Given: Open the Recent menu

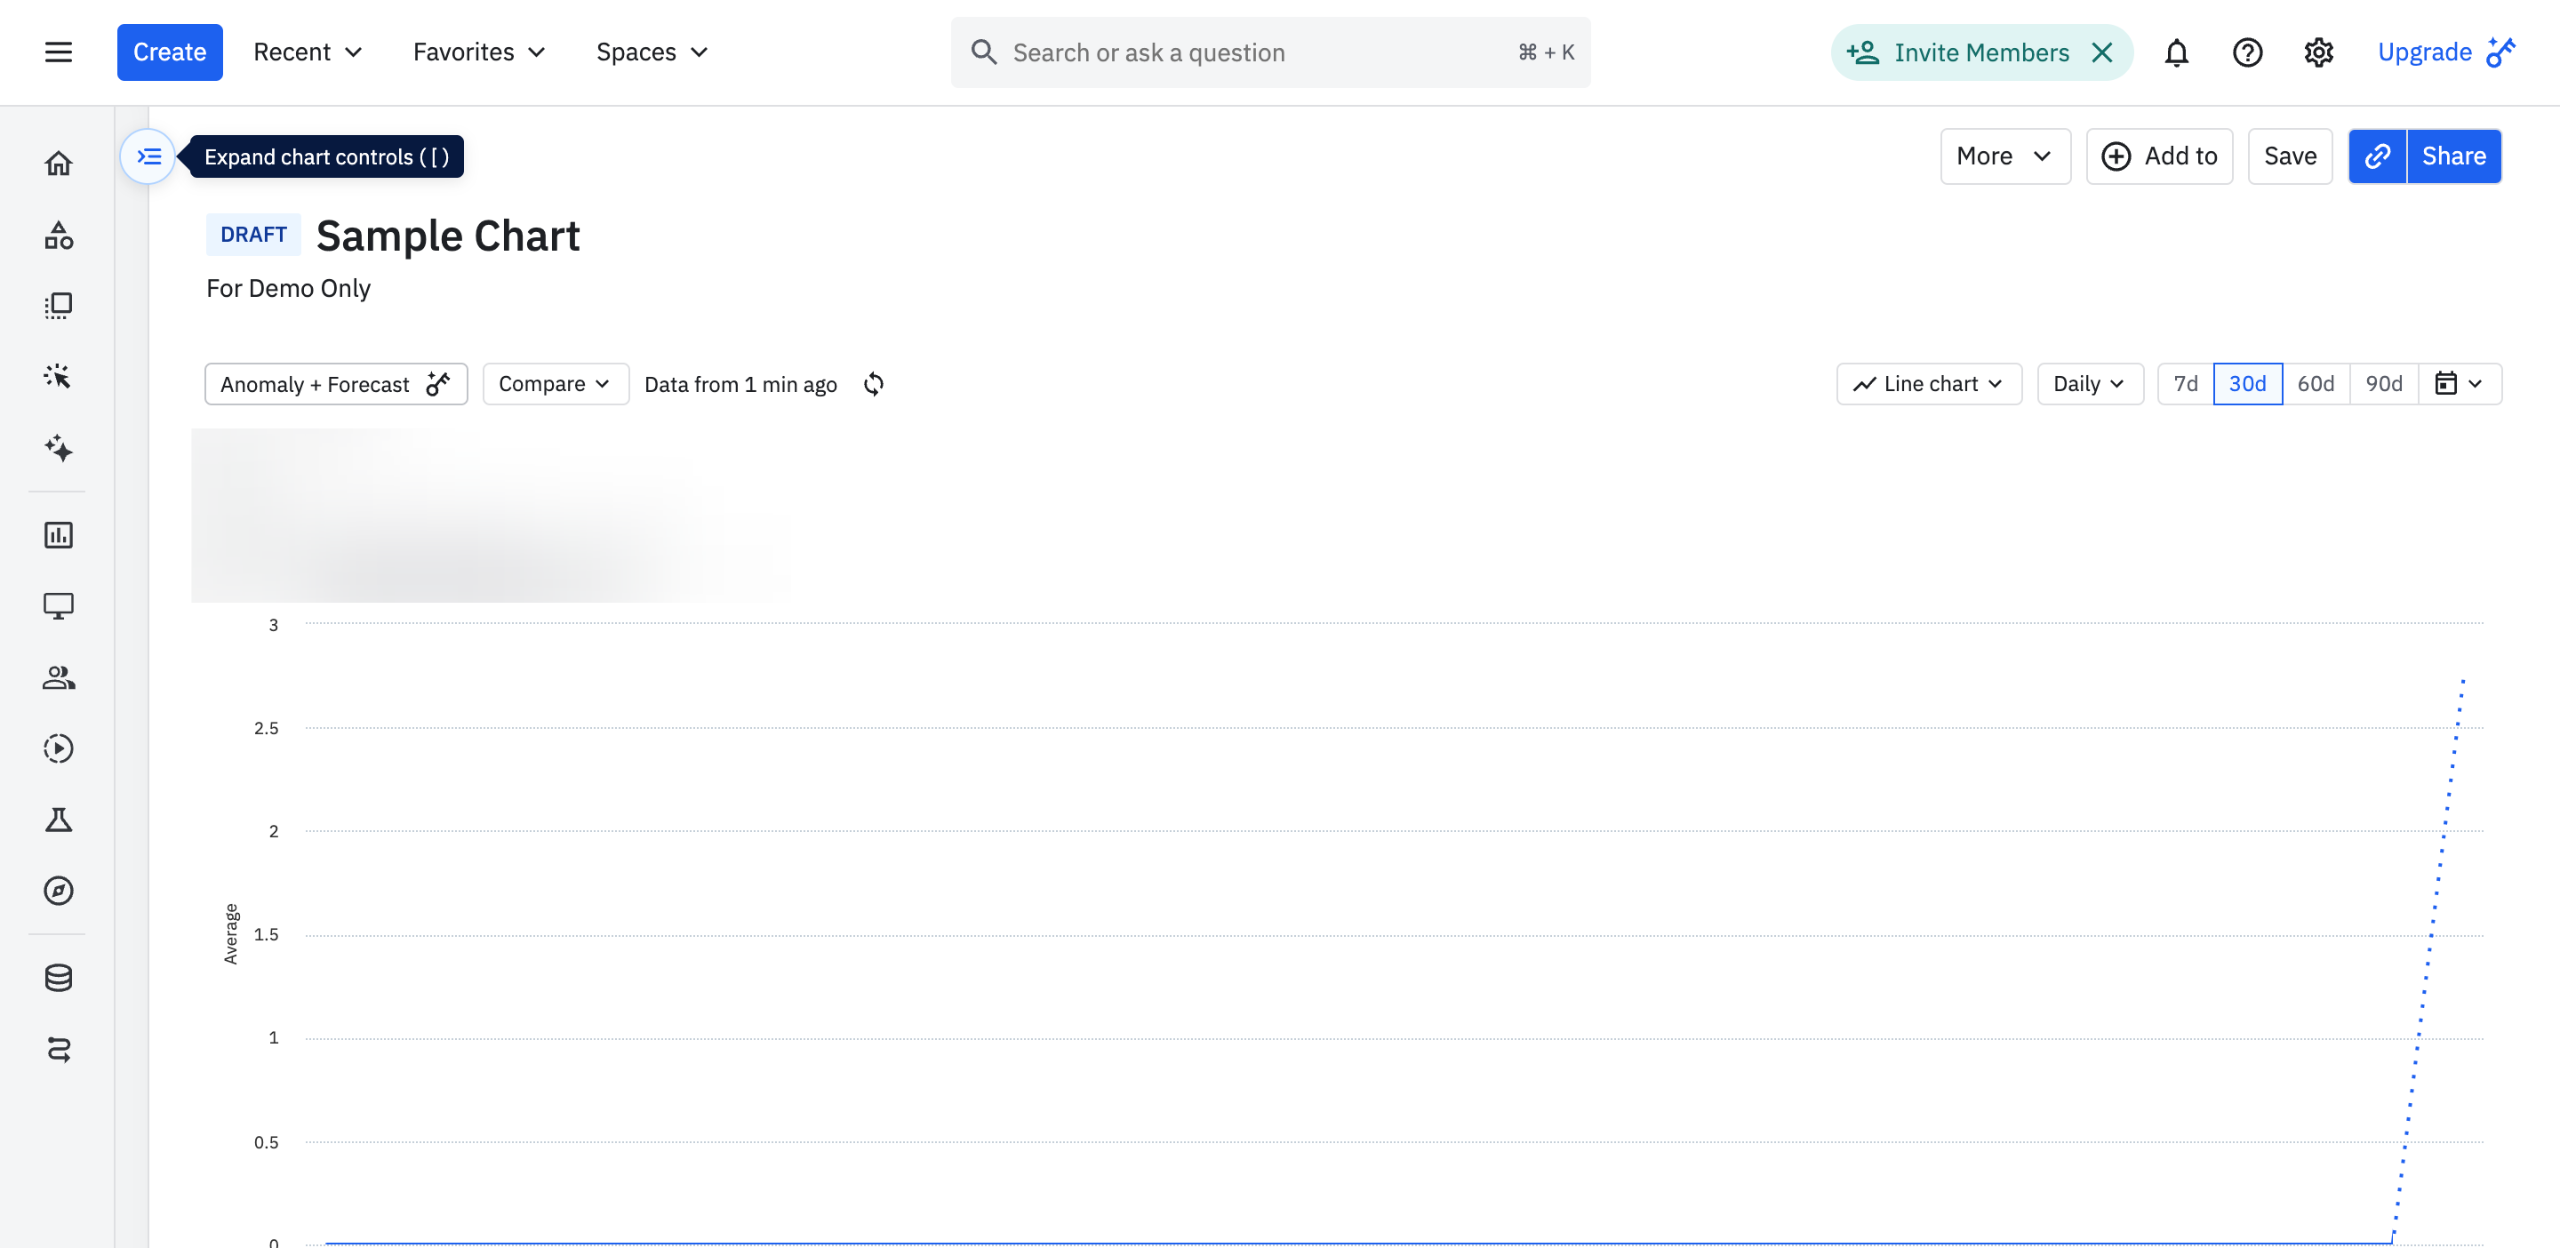Looking at the screenshot, I should click(x=307, y=52).
